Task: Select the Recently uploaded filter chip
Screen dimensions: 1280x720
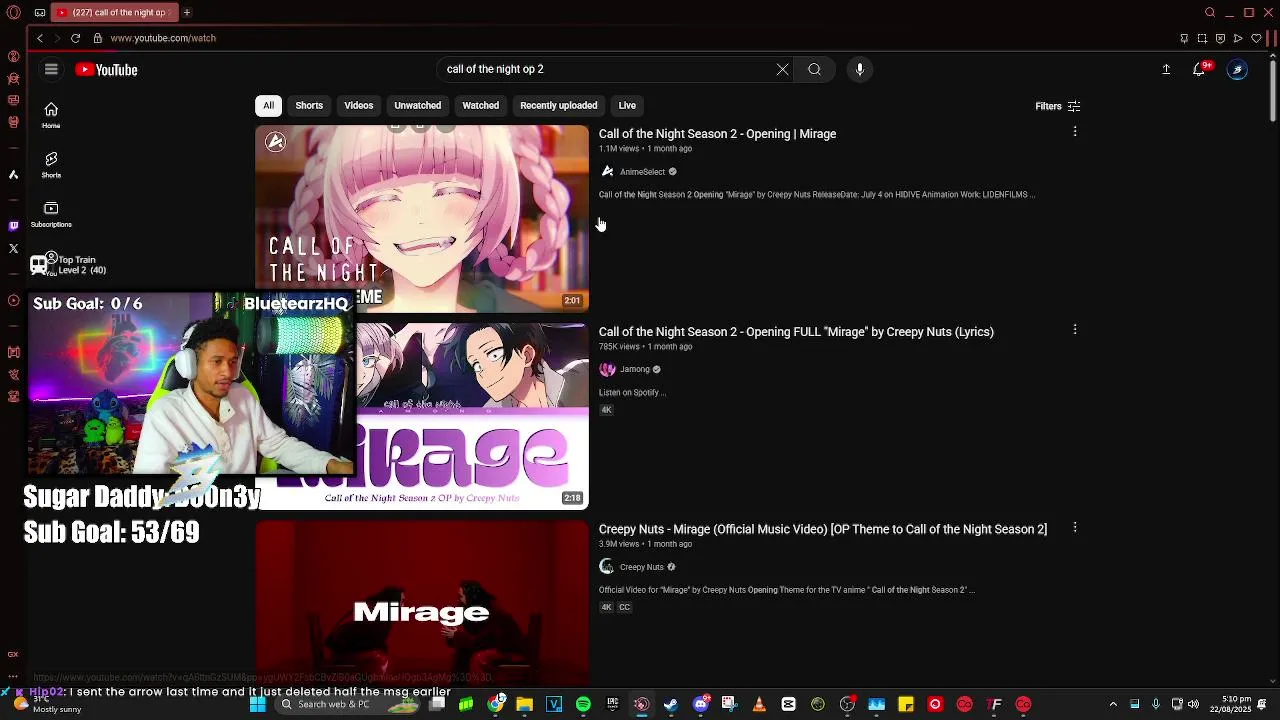Action: pos(558,105)
